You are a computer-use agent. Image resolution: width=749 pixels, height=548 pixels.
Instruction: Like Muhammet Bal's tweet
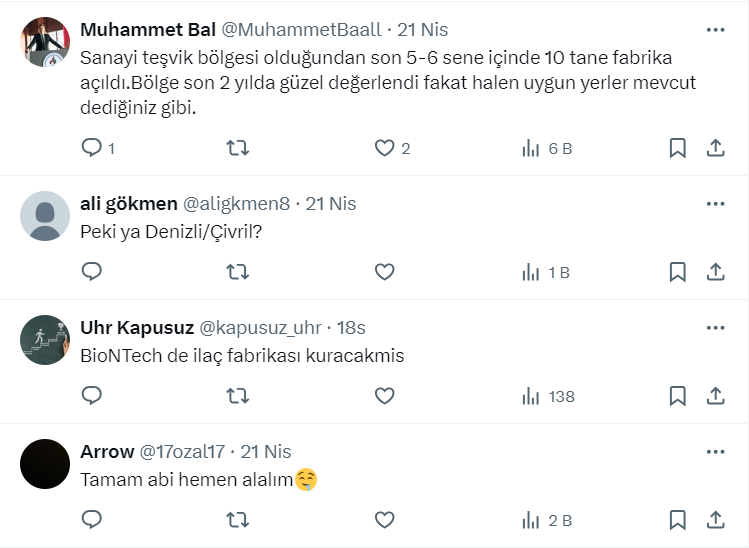[385, 148]
